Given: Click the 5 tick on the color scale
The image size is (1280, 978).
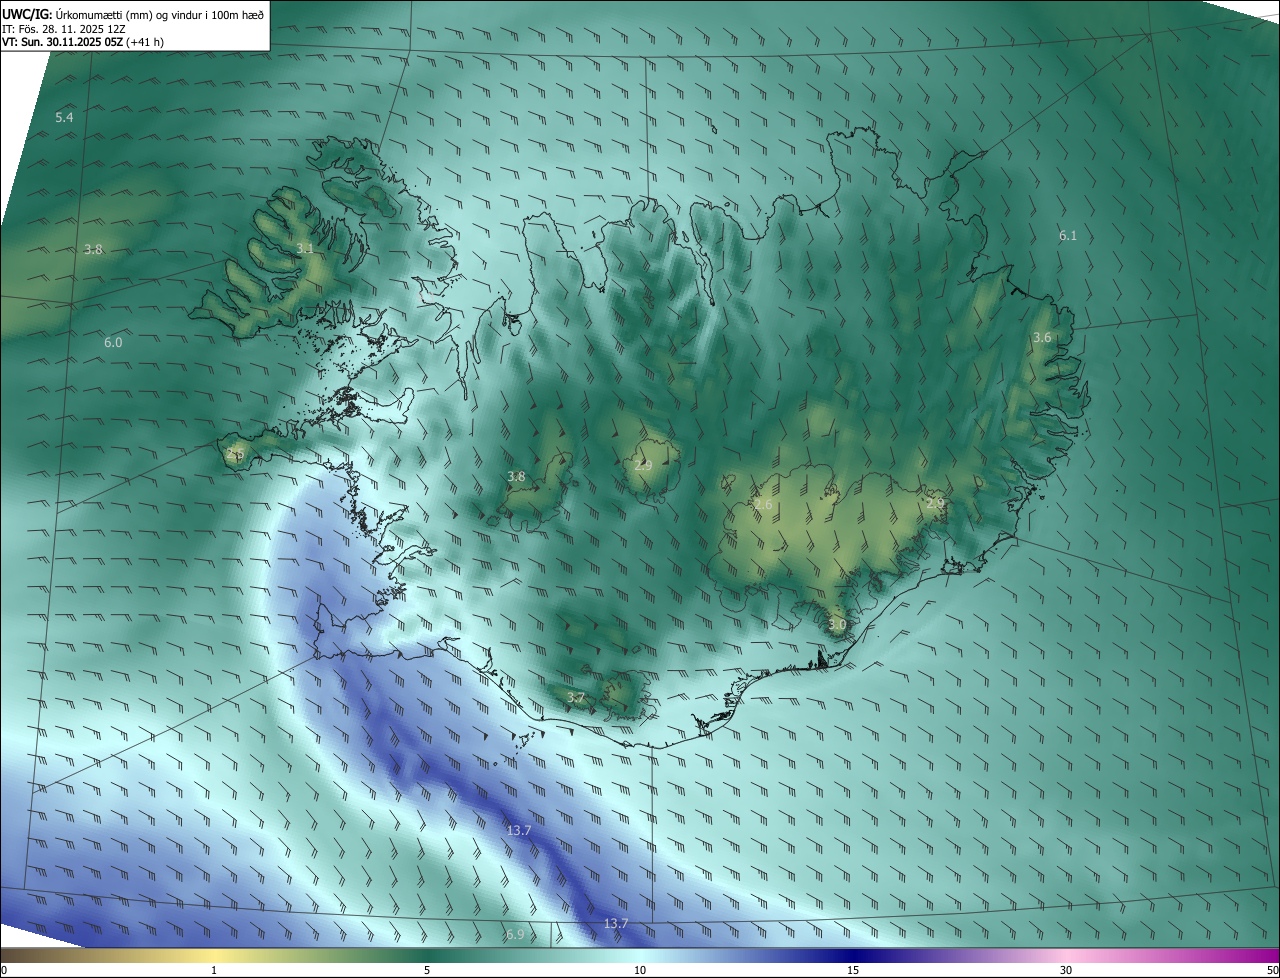Looking at the screenshot, I should (x=427, y=970).
